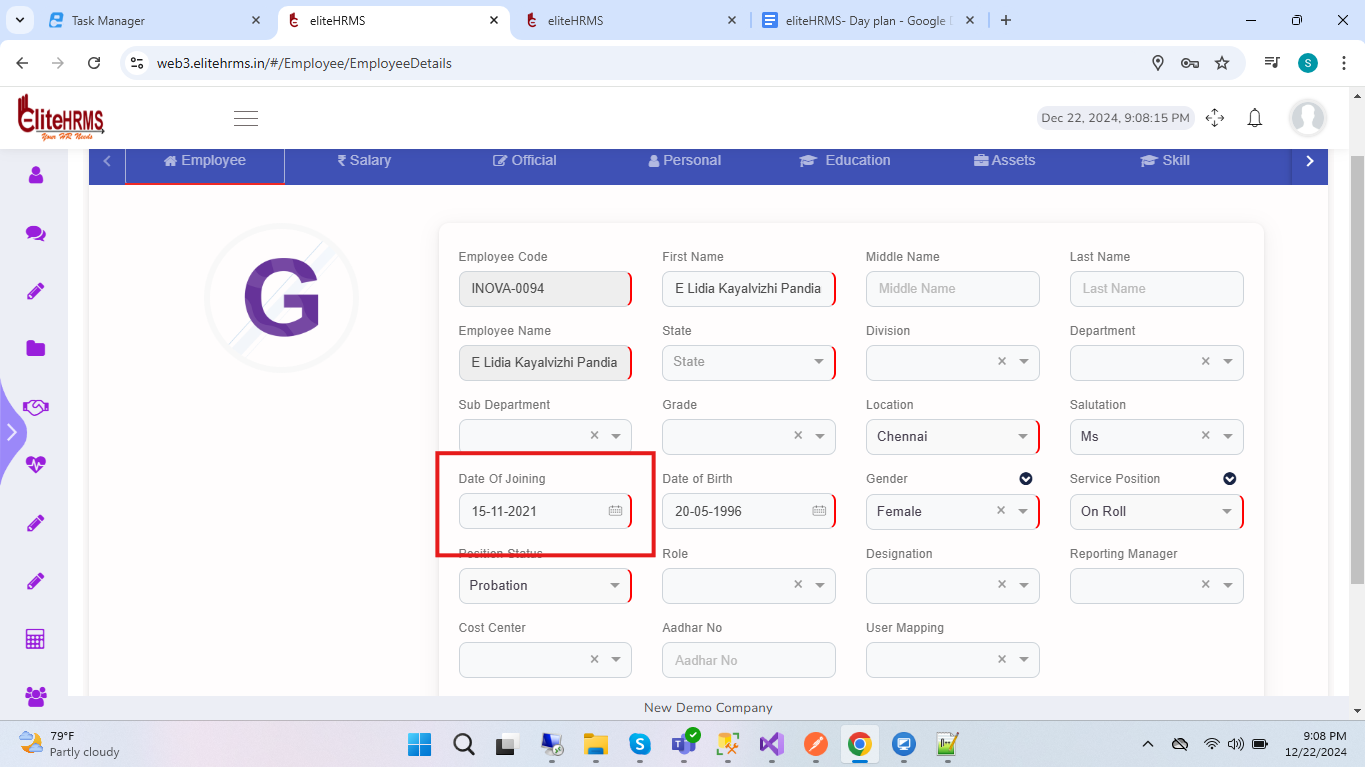Click the hamburger menu icon
This screenshot has height=767, width=1365.
click(x=246, y=118)
